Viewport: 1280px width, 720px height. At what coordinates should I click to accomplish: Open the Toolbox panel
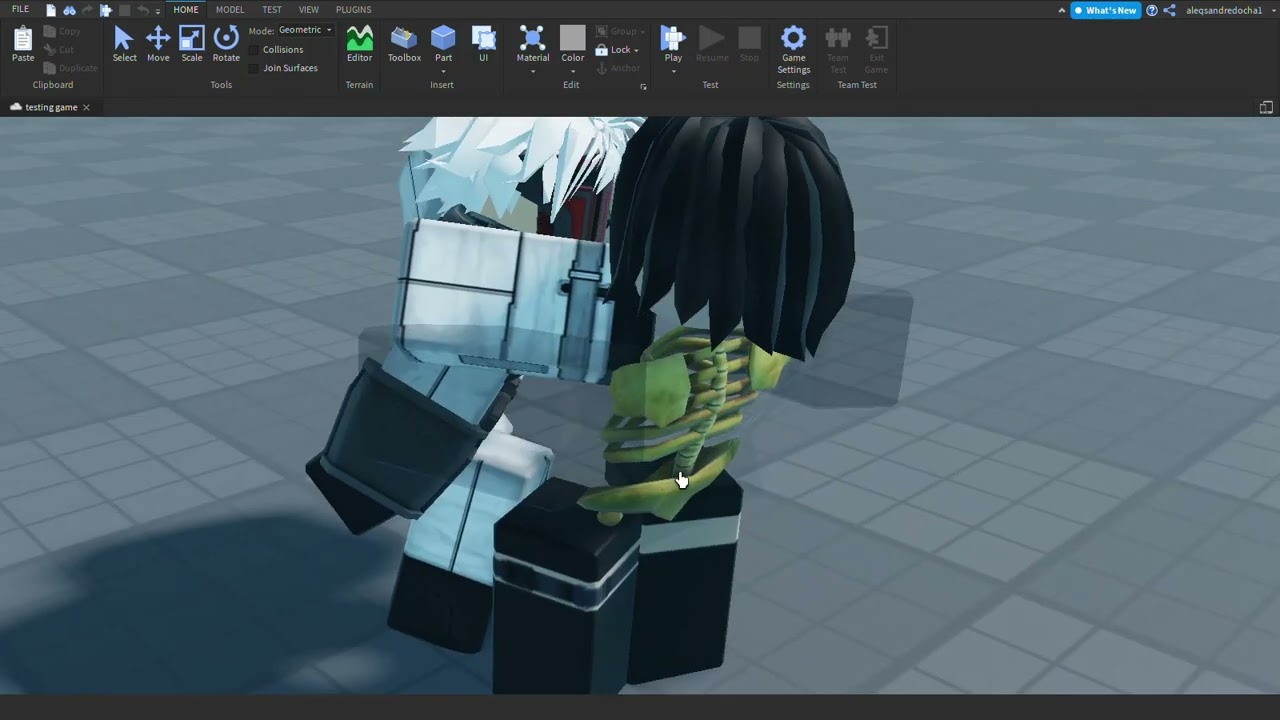[x=404, y=45]
